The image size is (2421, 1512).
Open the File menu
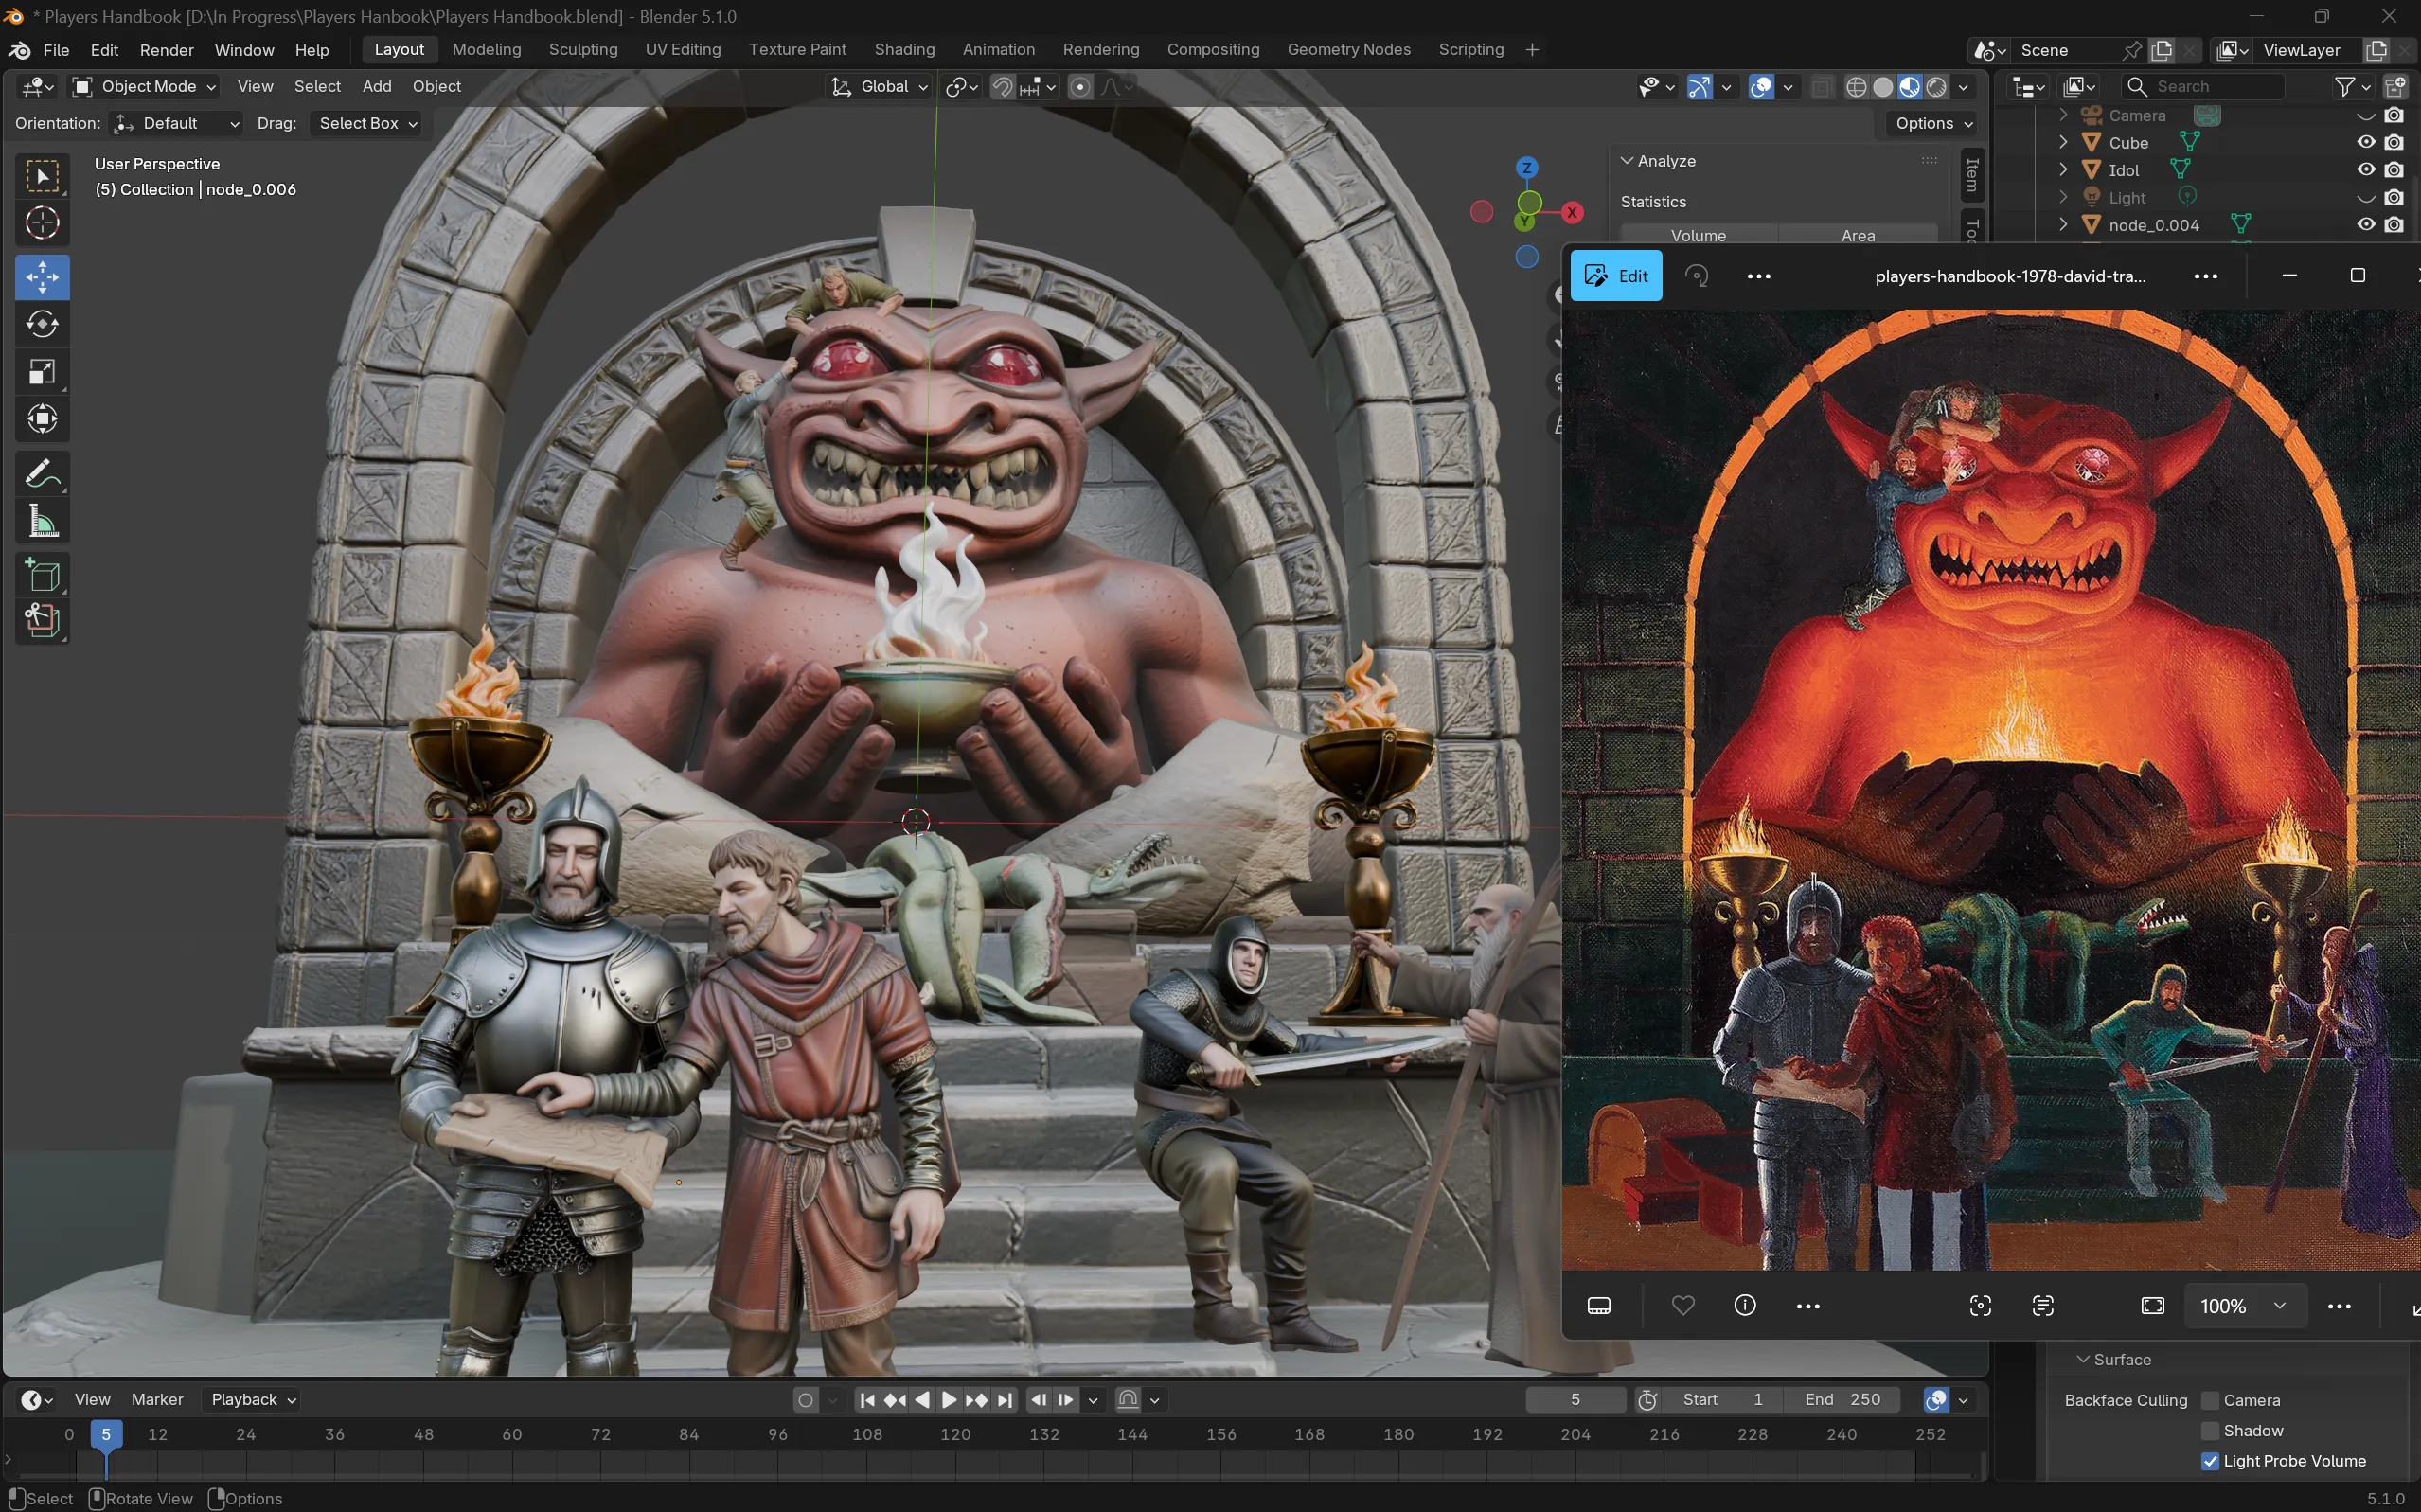[56, 50]
